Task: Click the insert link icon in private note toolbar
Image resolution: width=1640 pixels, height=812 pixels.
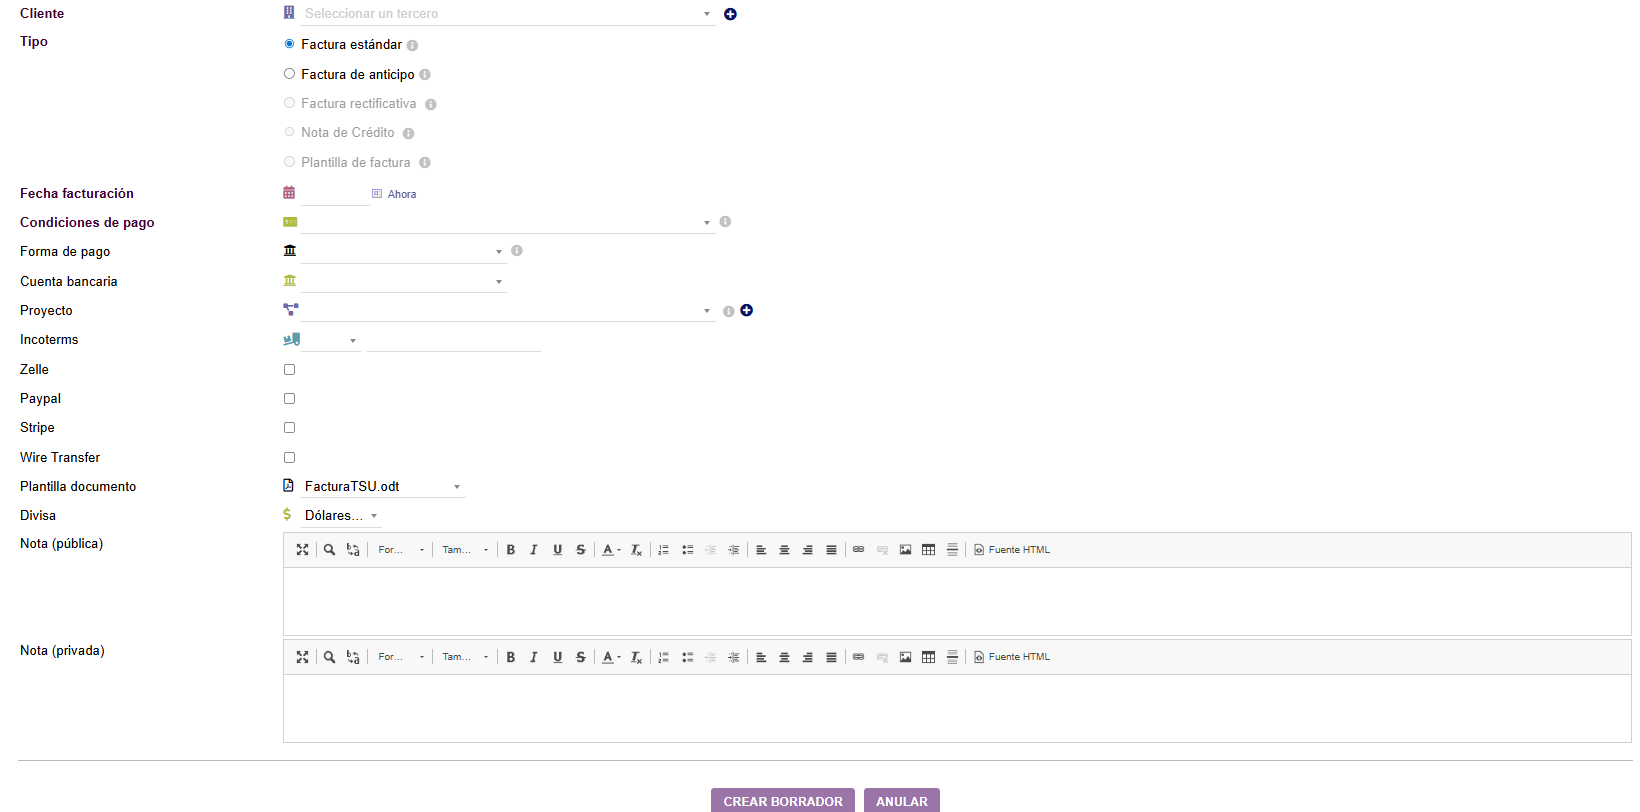Action: pos(858,657)
